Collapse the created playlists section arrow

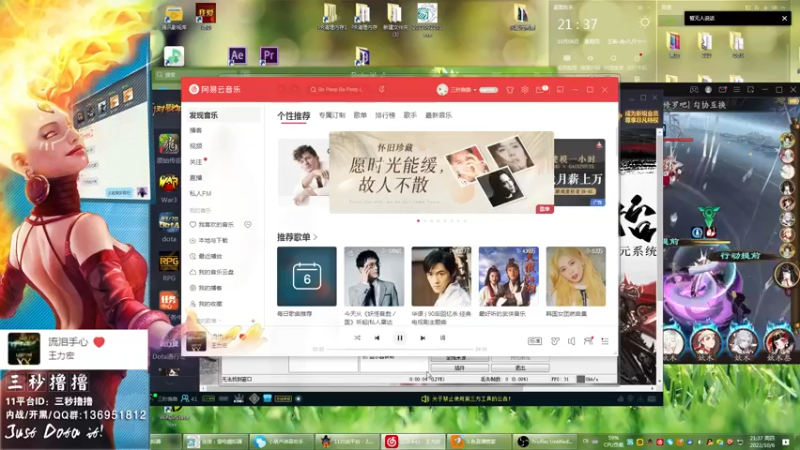[x=221, y=321]
